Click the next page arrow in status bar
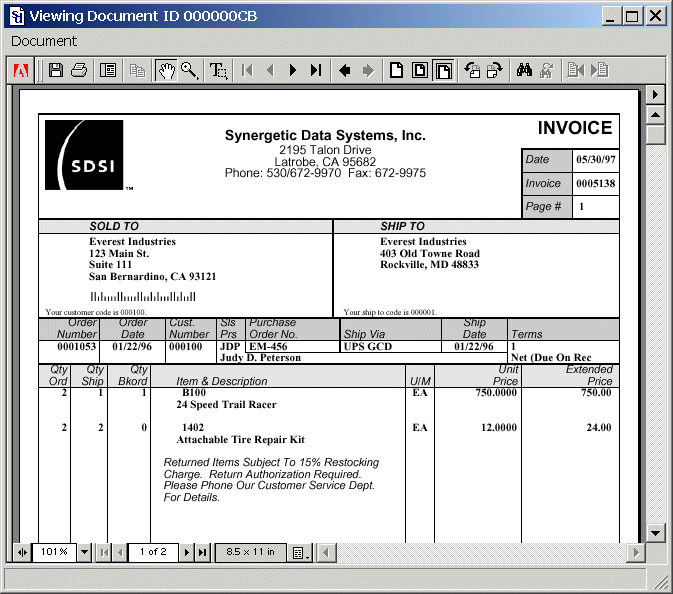Viewport: 673px width, 594px height. (x=186, y=552)
